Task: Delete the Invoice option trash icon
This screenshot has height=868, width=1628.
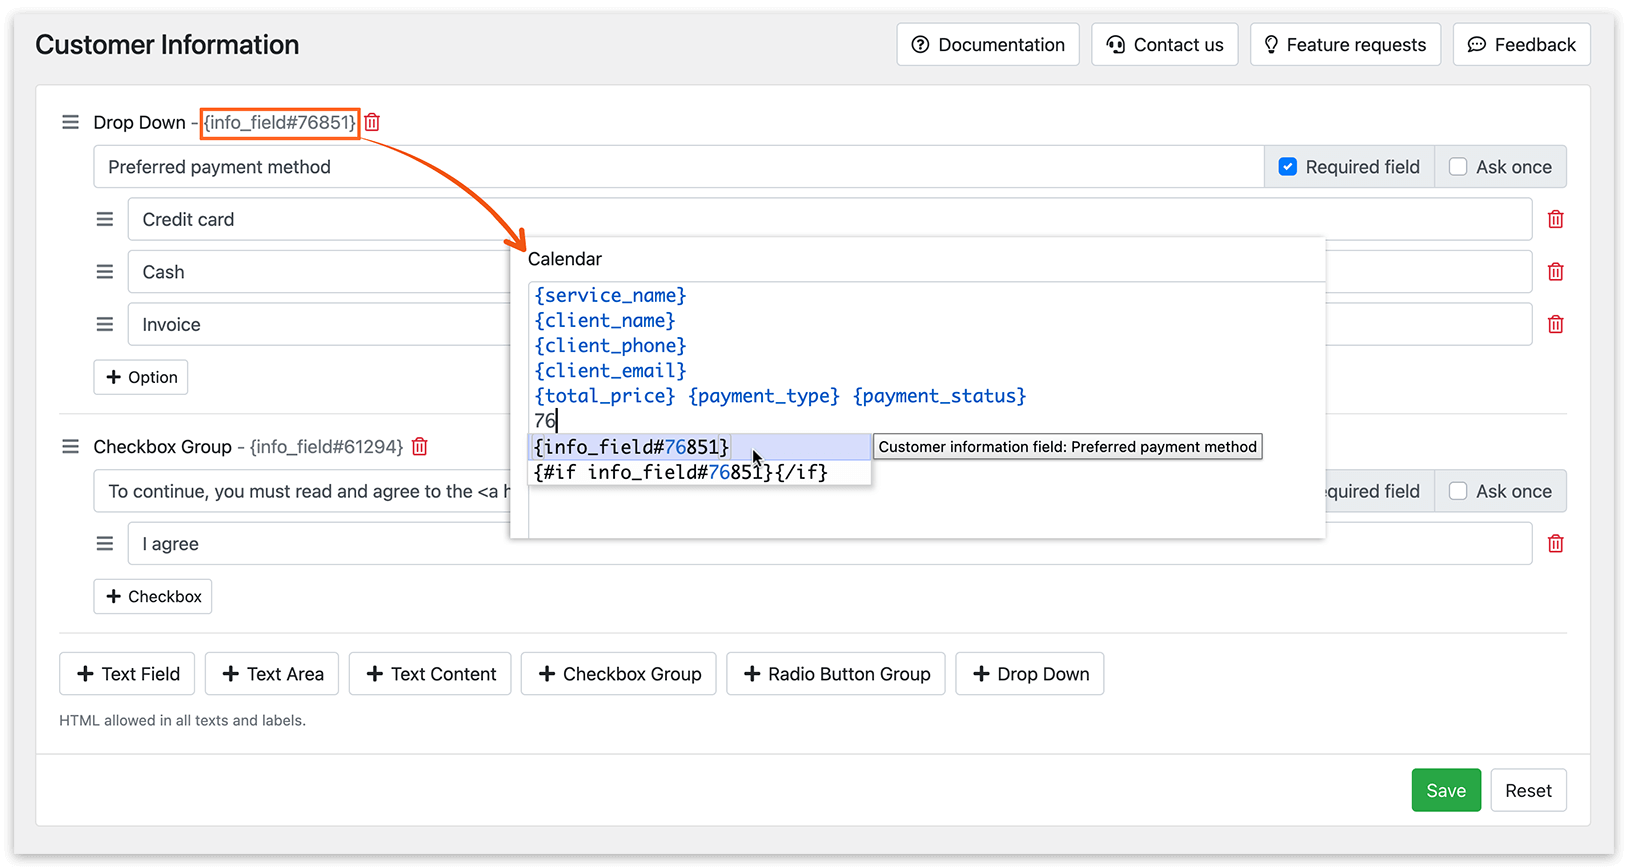Action: pyautogui.click(x=1555, y=324)
